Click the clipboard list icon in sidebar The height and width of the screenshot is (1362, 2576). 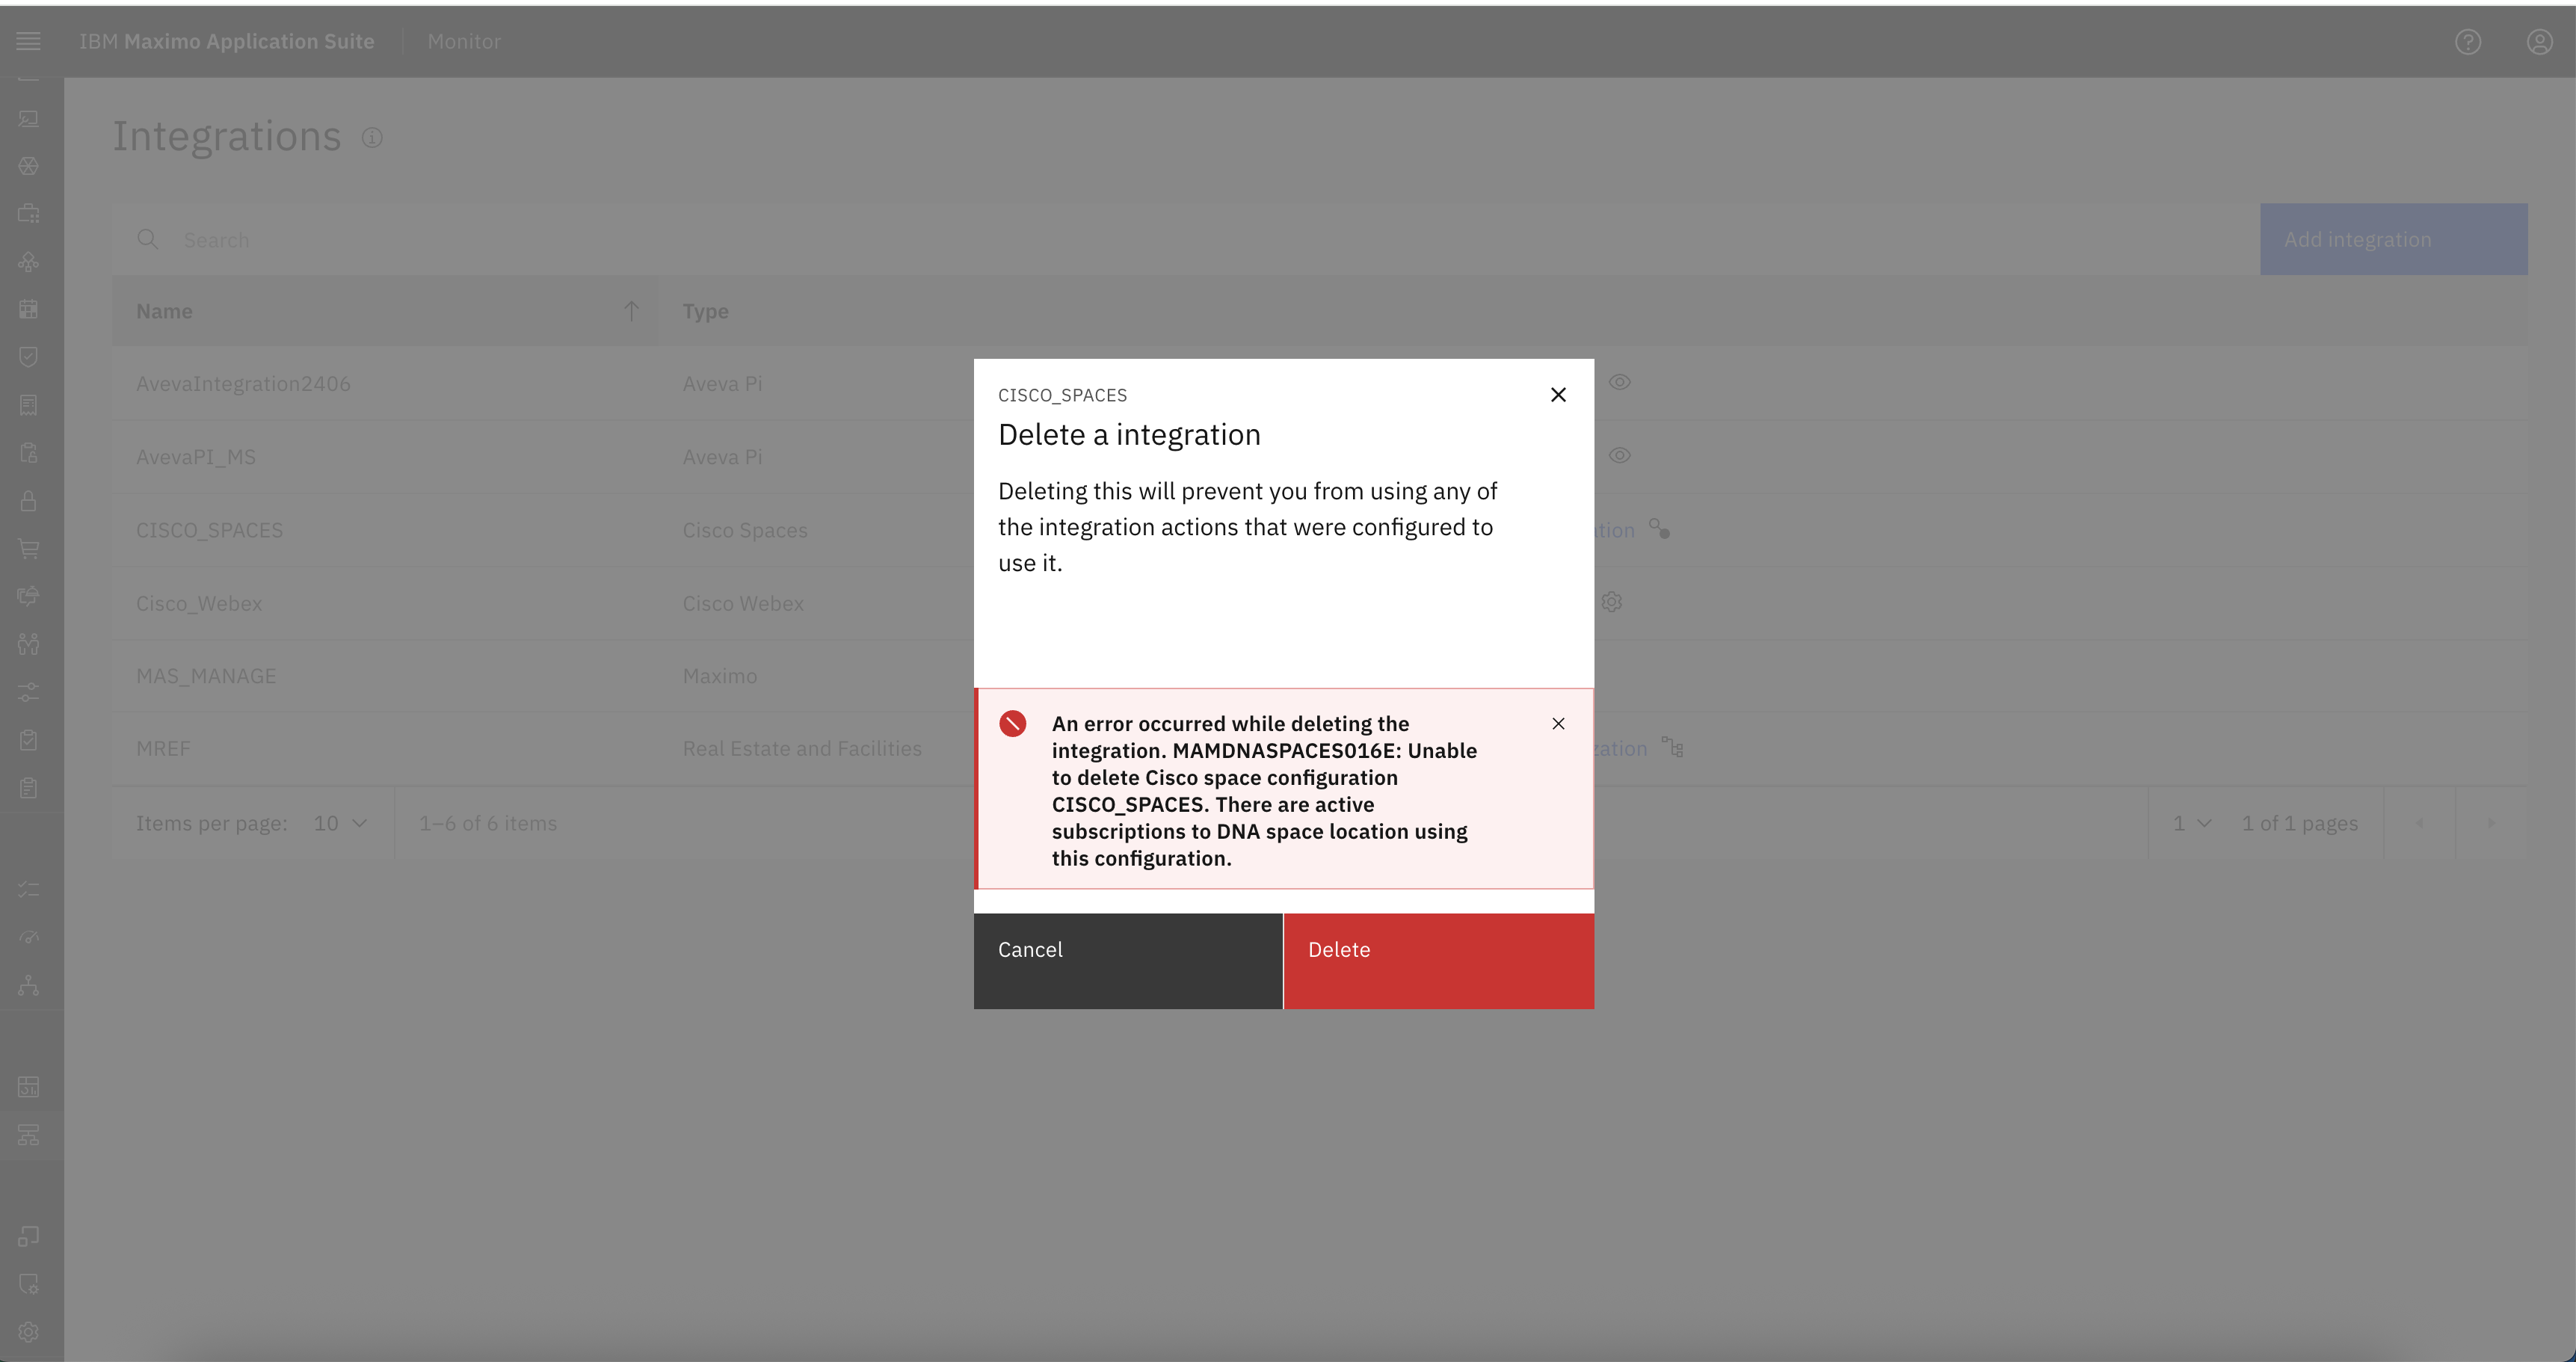tap(28, 788)
